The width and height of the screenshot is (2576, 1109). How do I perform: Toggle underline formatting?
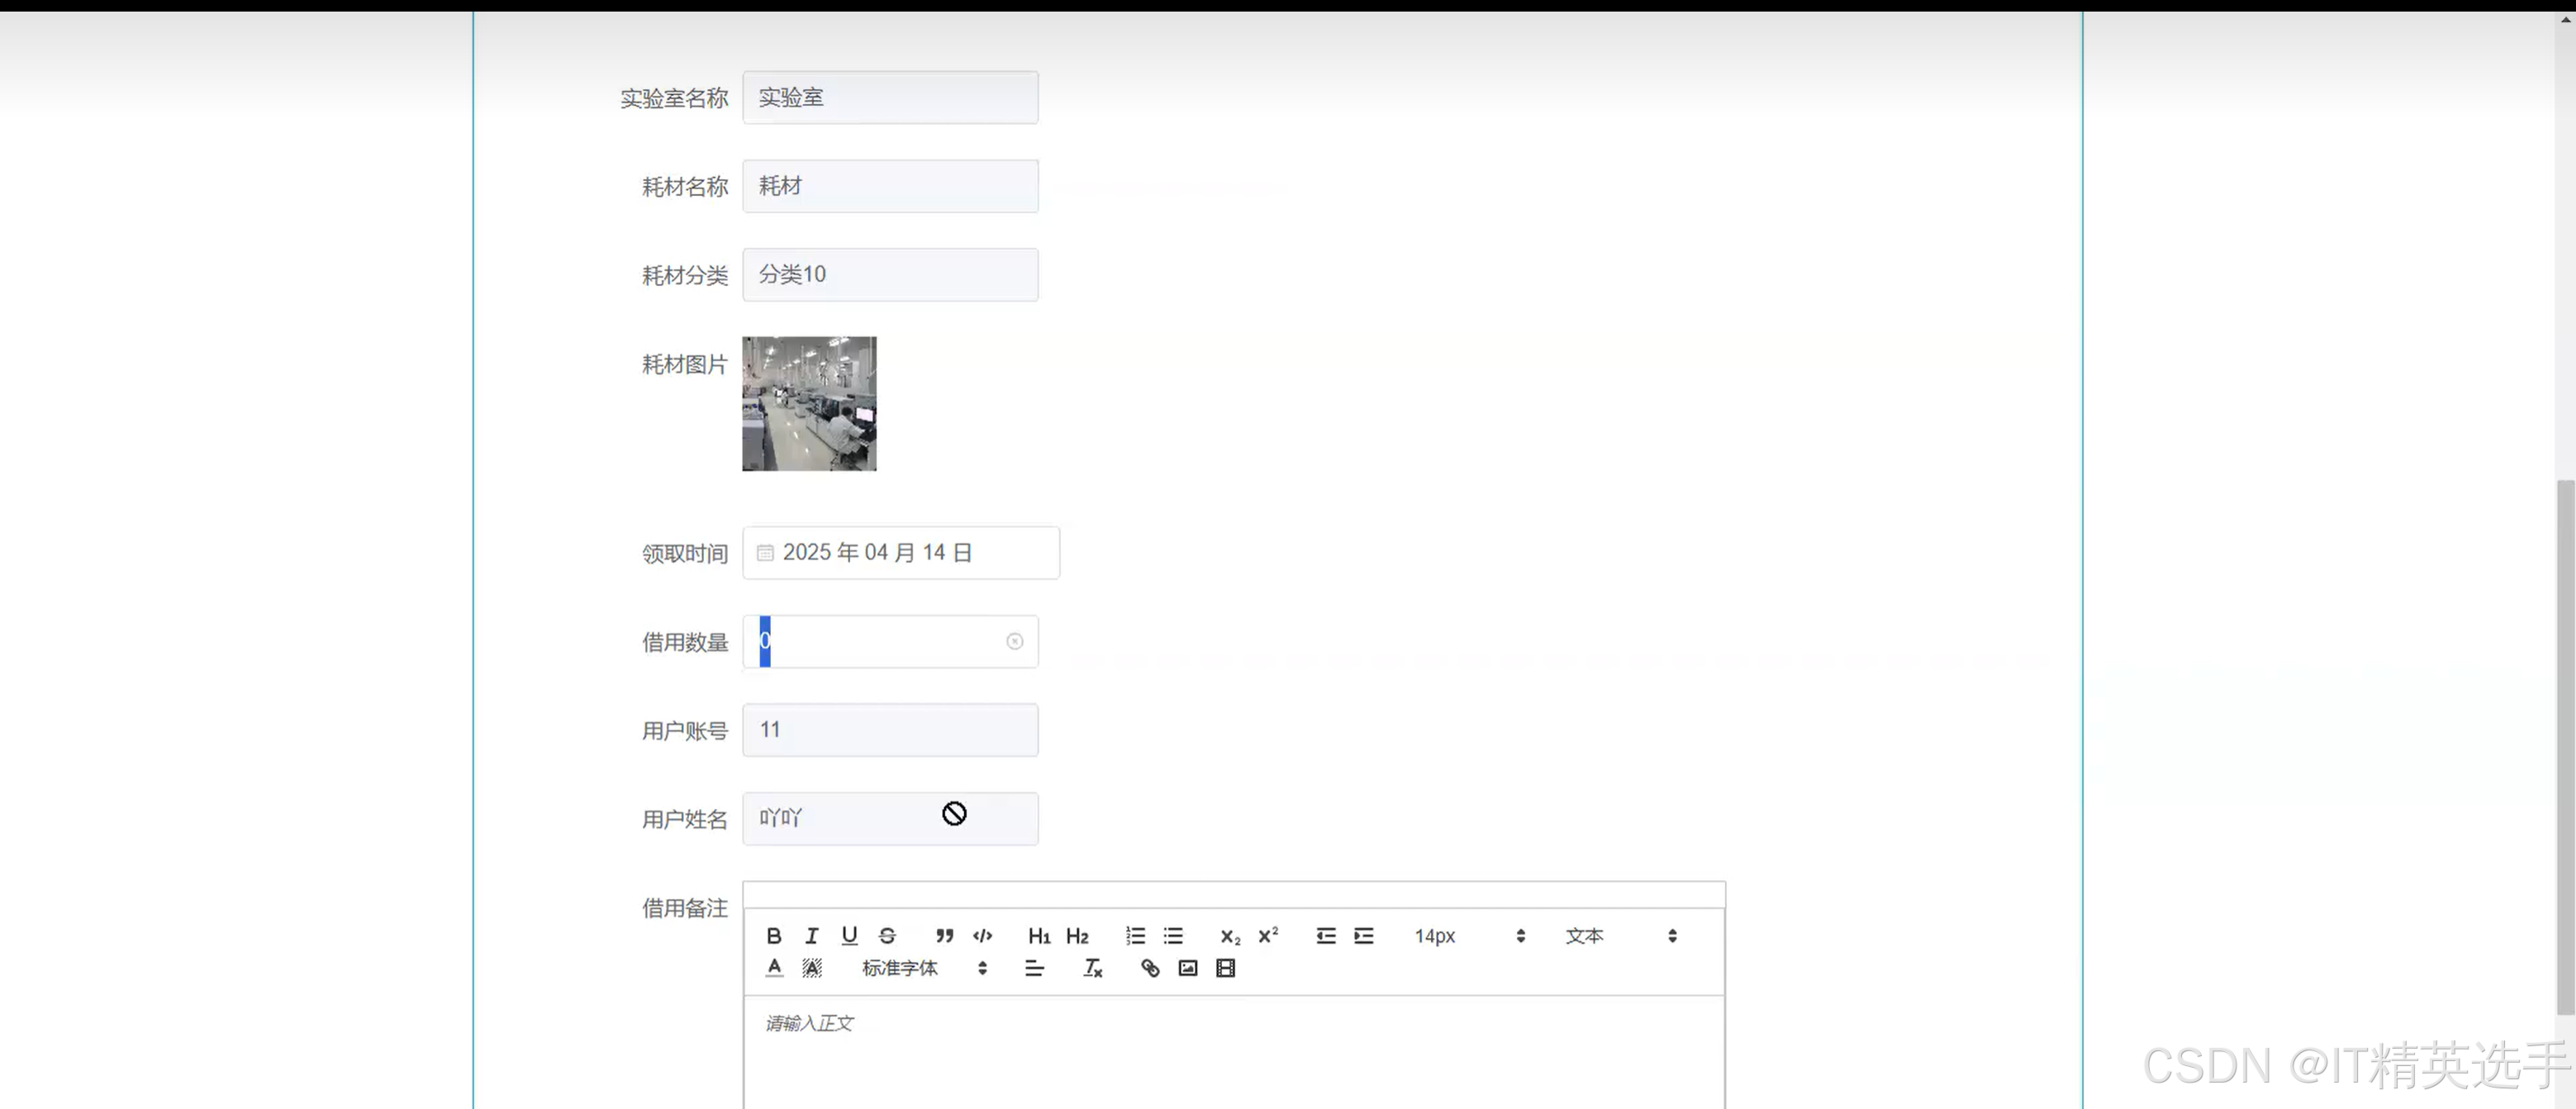pos(848,936)
